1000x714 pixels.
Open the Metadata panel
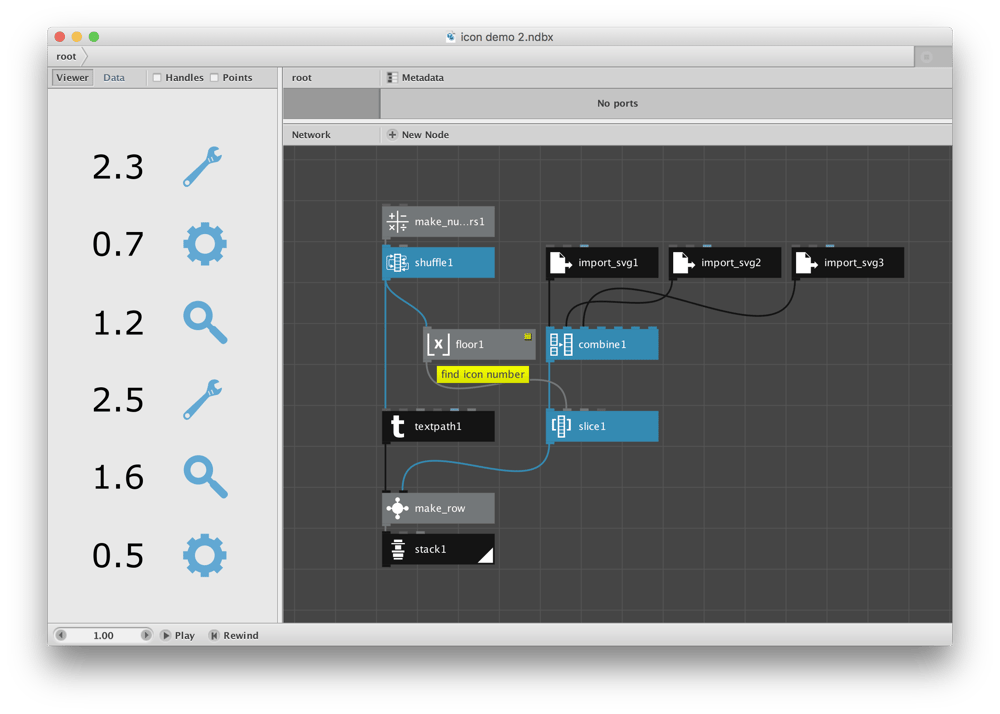(x=415, y=78)
